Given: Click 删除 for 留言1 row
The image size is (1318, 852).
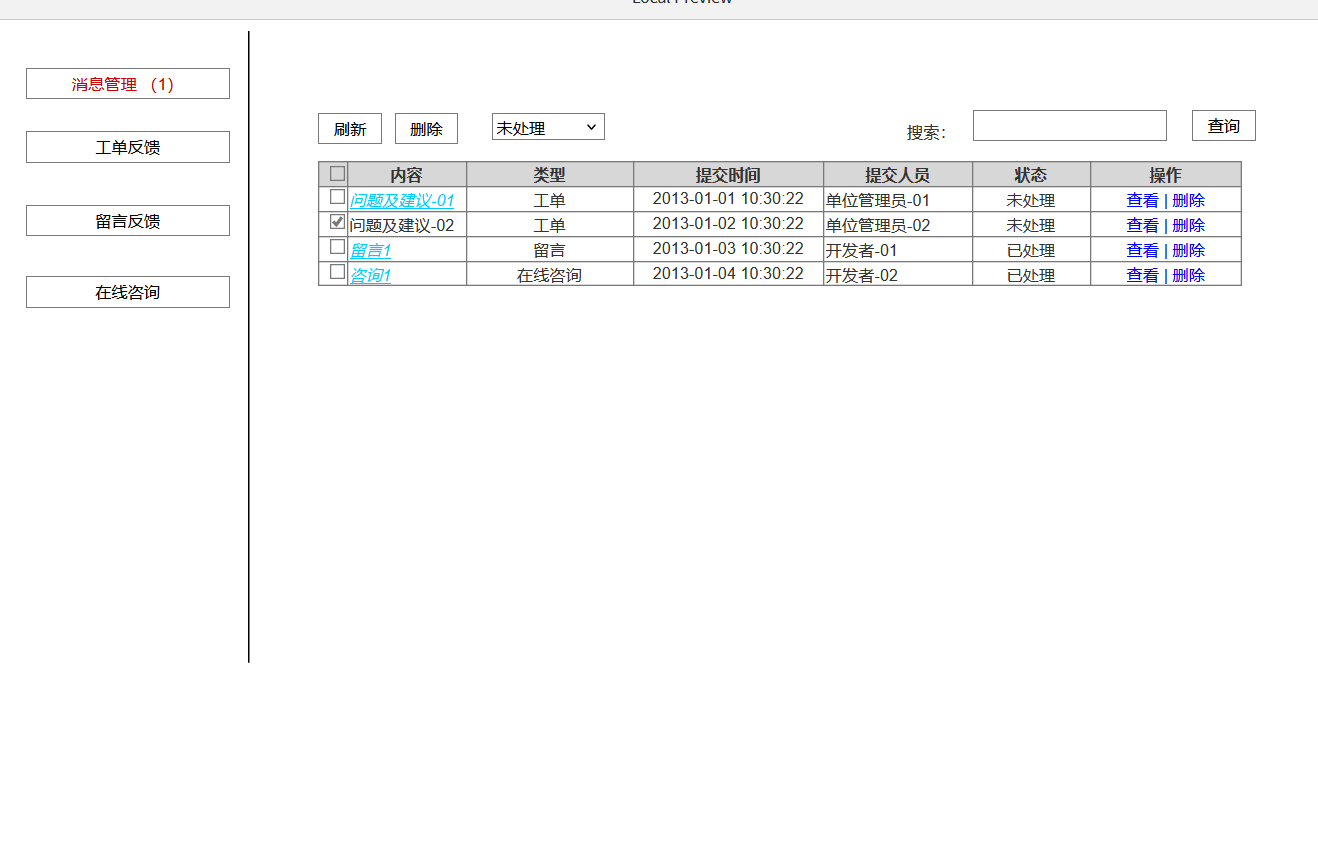Looking at the screenshot, I should coord(1188,250).
